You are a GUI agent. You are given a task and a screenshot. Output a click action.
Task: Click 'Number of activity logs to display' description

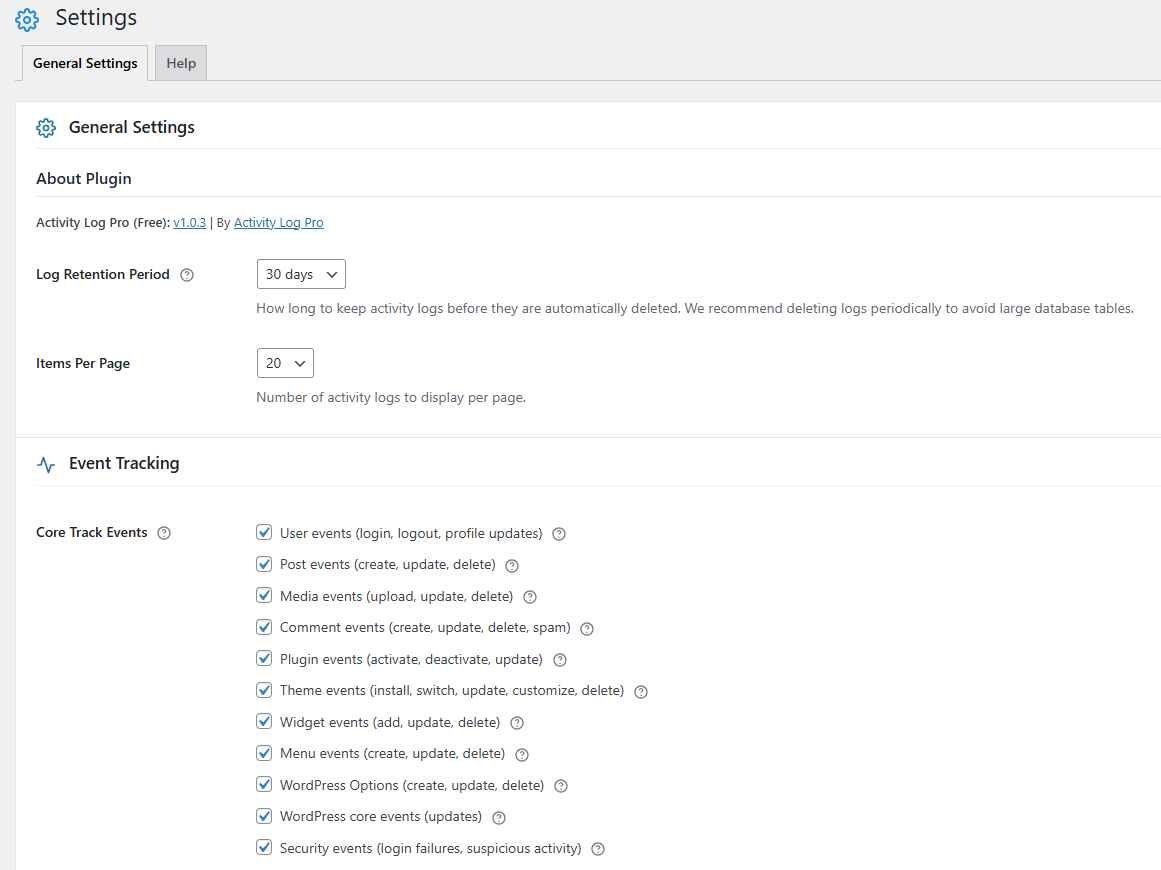point(391,398)
